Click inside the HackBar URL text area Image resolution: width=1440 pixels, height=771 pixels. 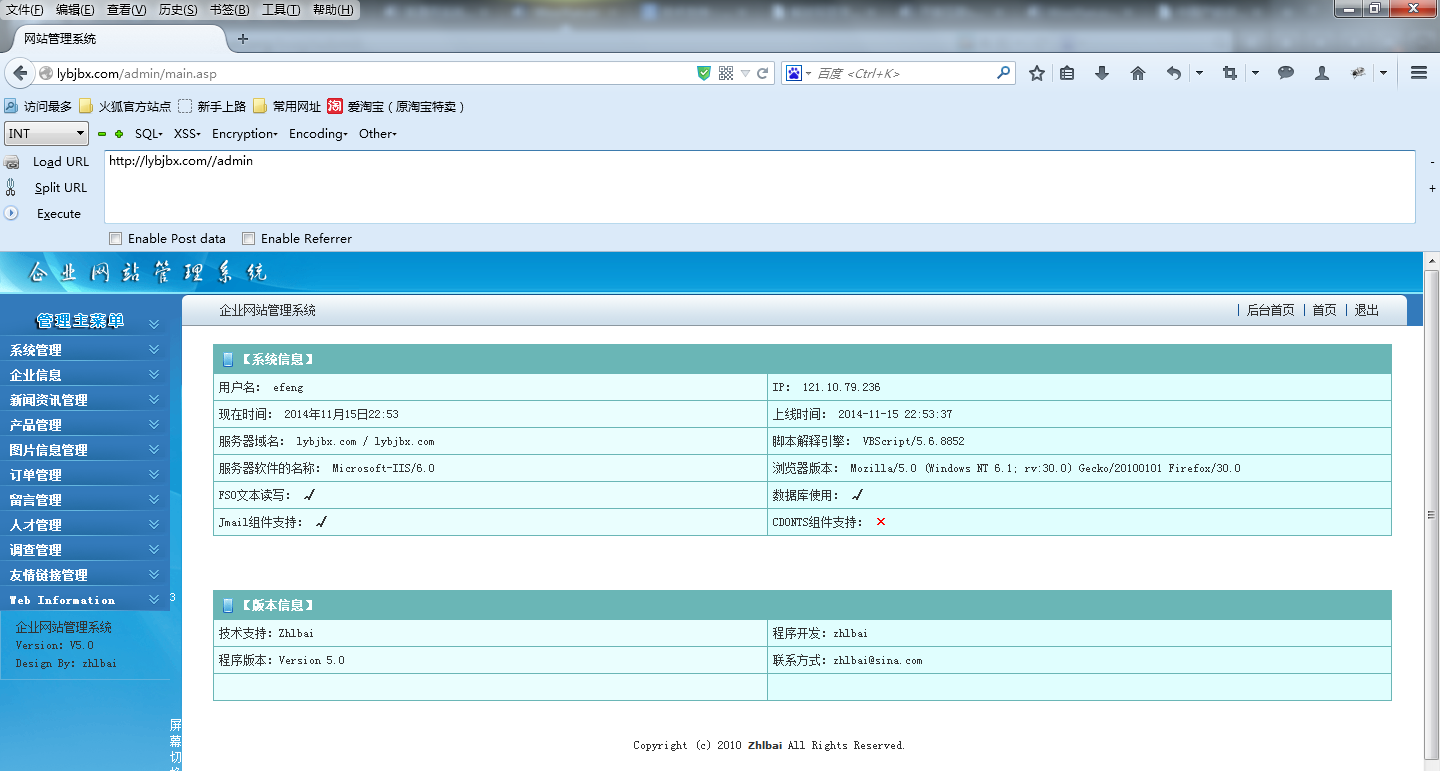tap(760, 187)
